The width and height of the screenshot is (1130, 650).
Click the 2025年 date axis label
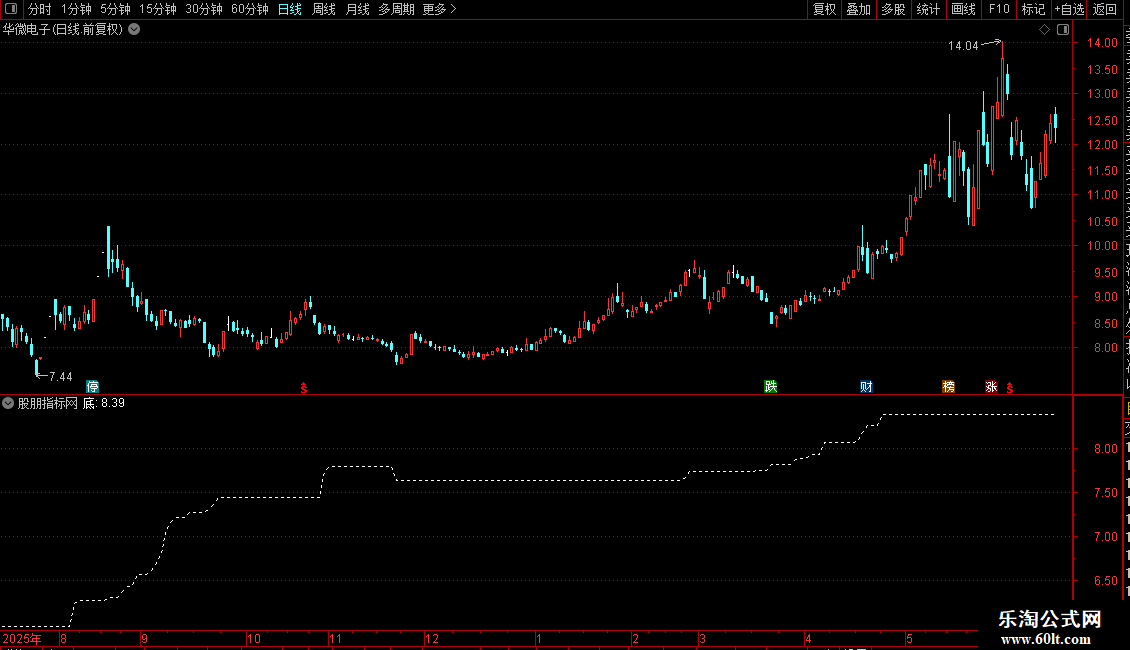click(22, 638)
